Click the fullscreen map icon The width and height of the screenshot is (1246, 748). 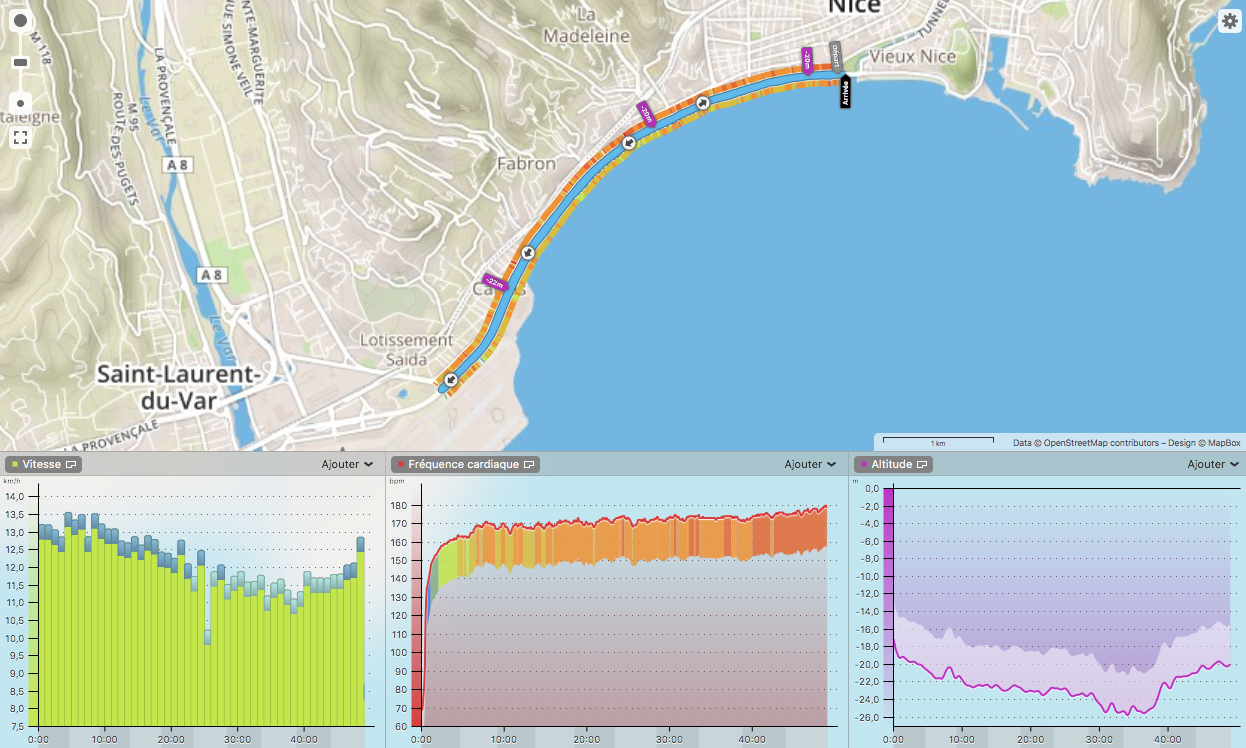[x=20, y=138]
